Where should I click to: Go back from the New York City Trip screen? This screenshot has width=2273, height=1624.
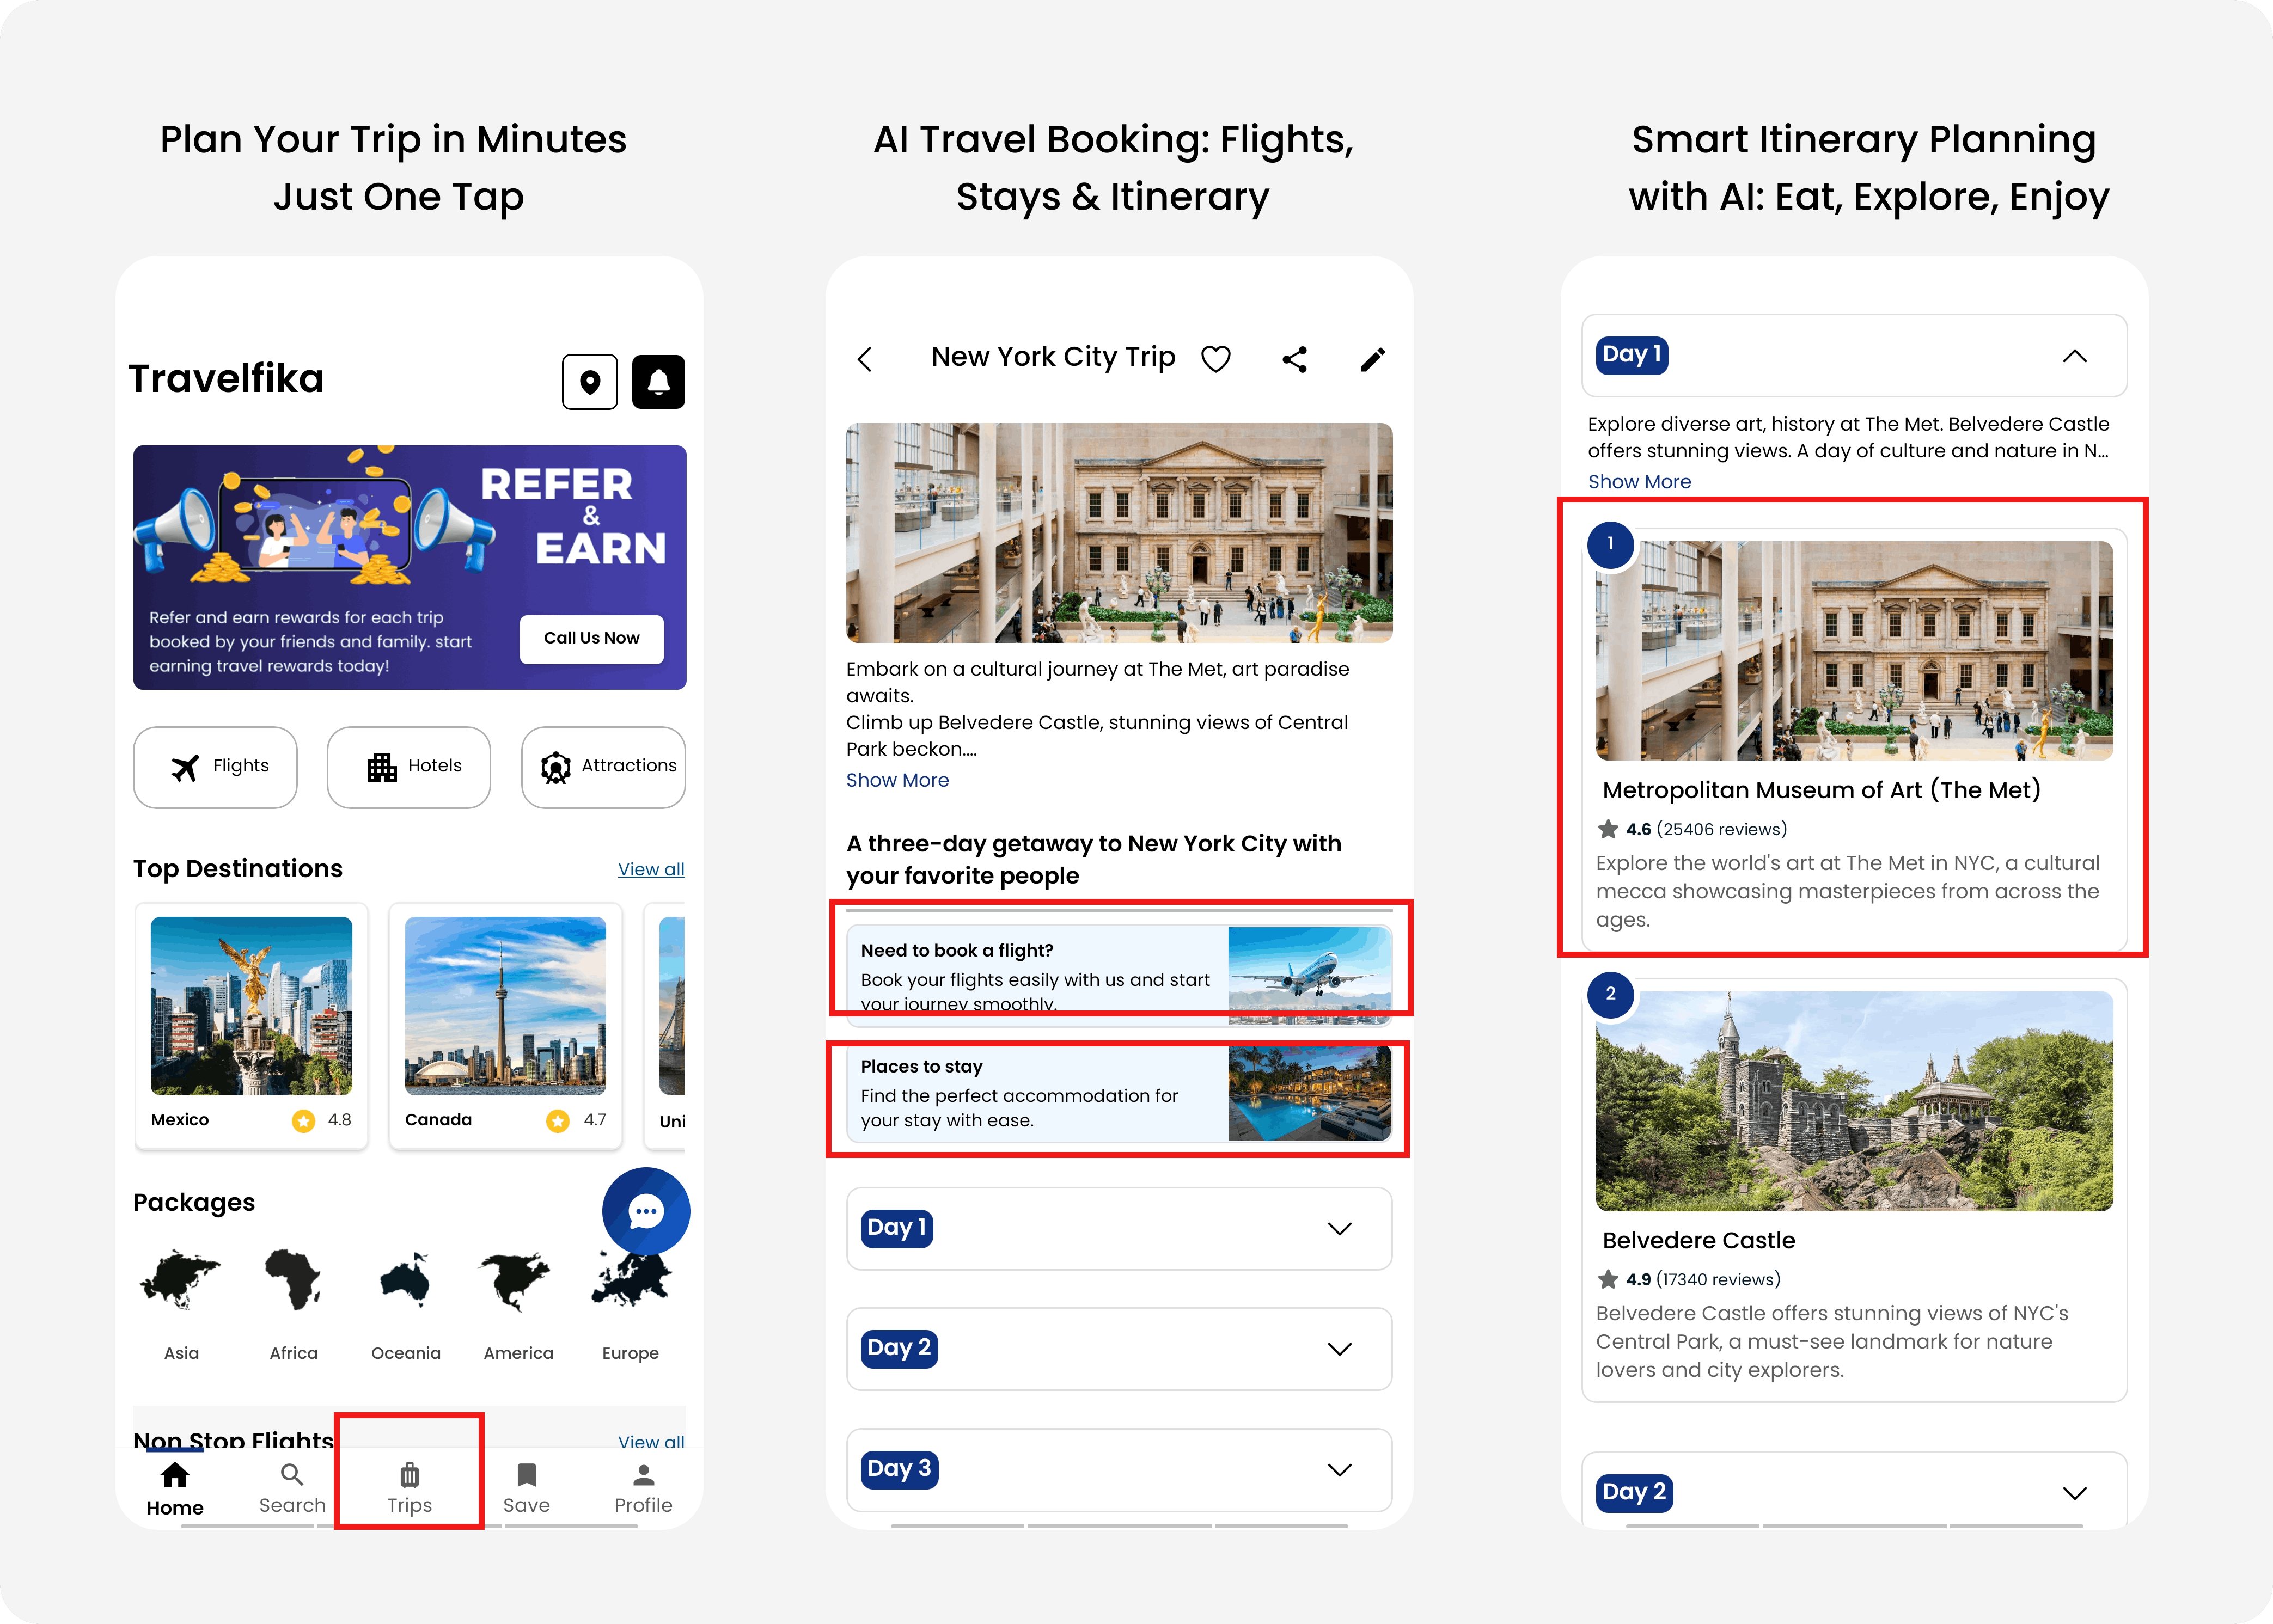click(864, 358)
